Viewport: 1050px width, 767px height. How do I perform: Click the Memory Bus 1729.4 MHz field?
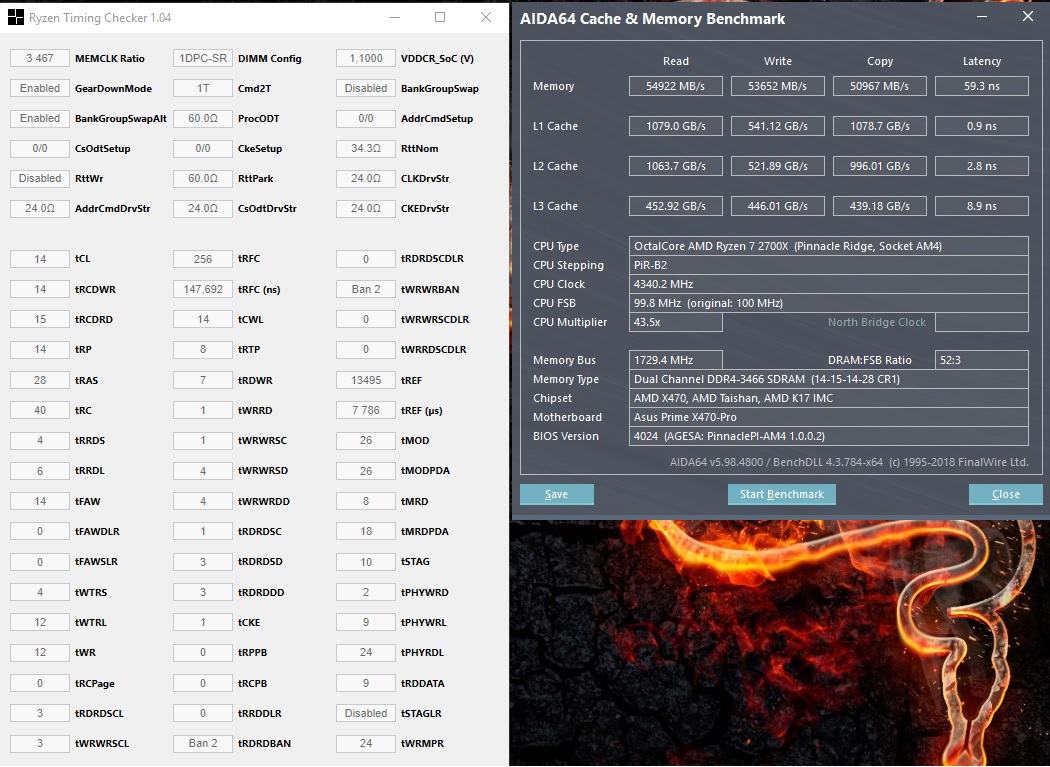[x=676, y=360]
